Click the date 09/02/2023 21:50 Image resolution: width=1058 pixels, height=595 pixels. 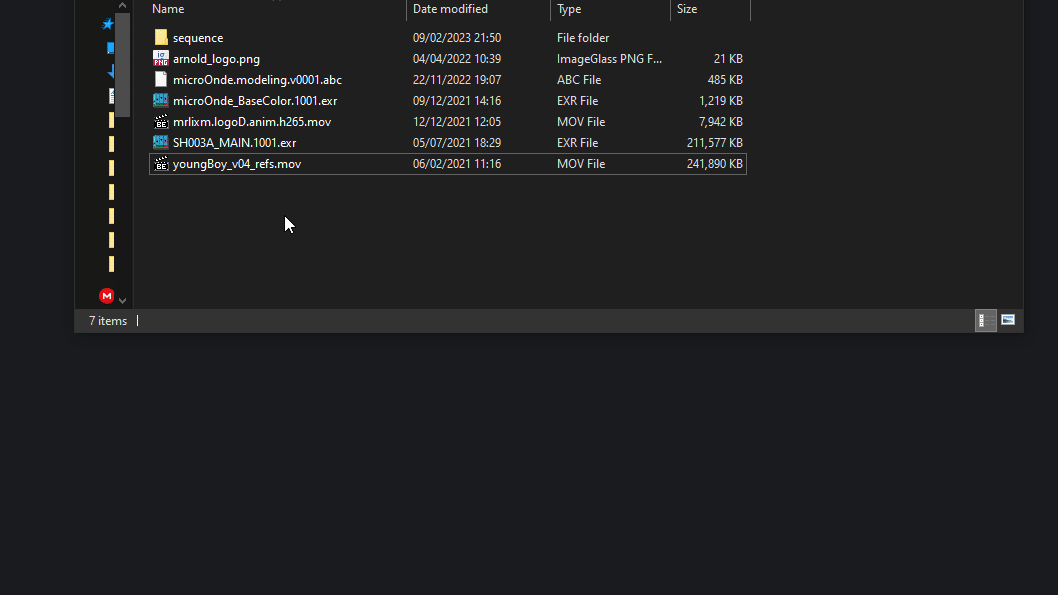(x=457, y=38)
